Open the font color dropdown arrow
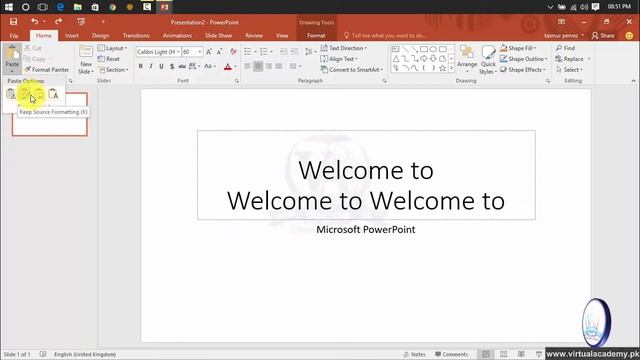 click(x=235, y=67)
